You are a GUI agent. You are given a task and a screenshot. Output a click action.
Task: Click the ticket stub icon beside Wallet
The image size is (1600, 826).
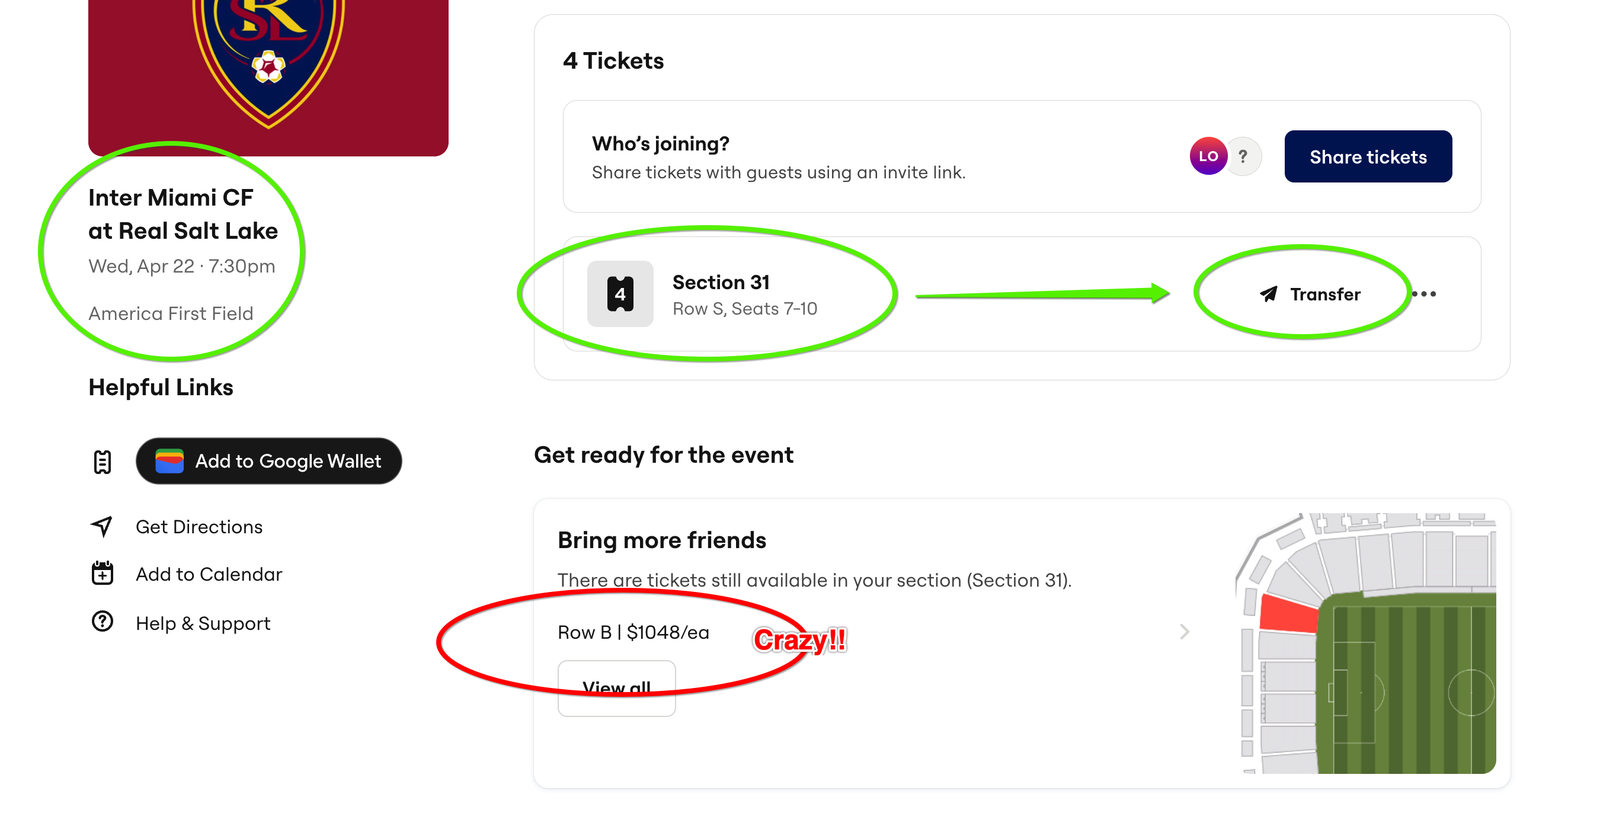point(102,462)
